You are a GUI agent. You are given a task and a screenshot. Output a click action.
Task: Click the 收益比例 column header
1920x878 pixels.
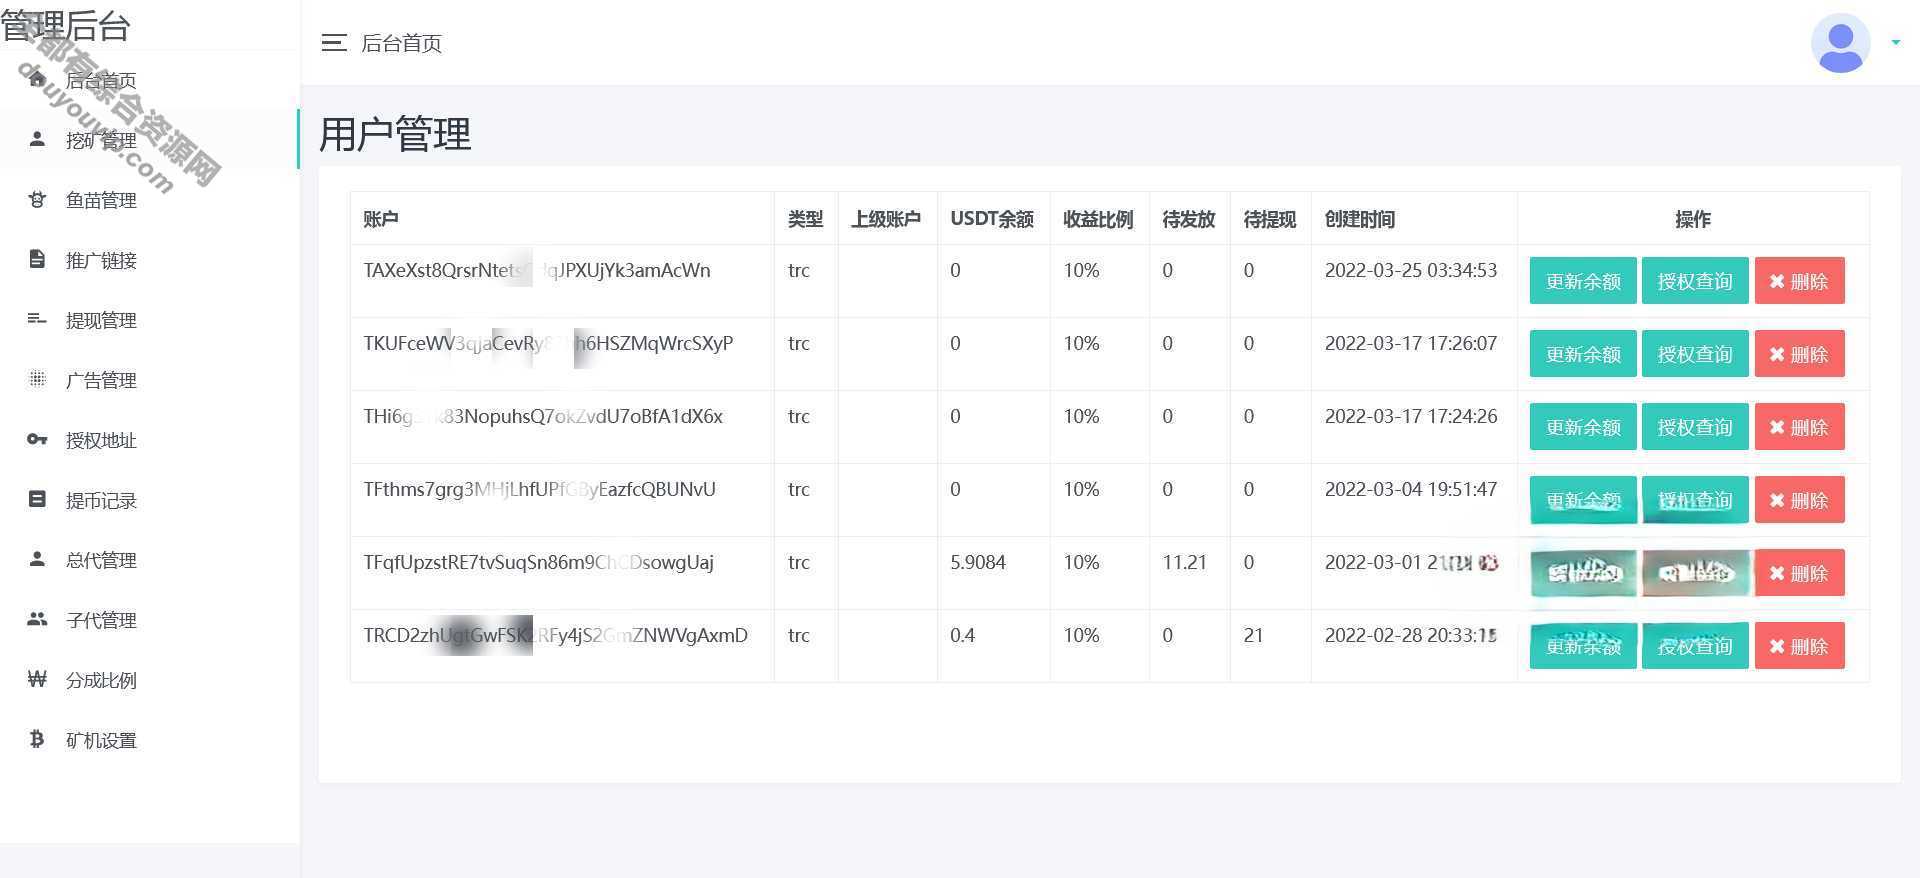click(x=1098, y=219)
